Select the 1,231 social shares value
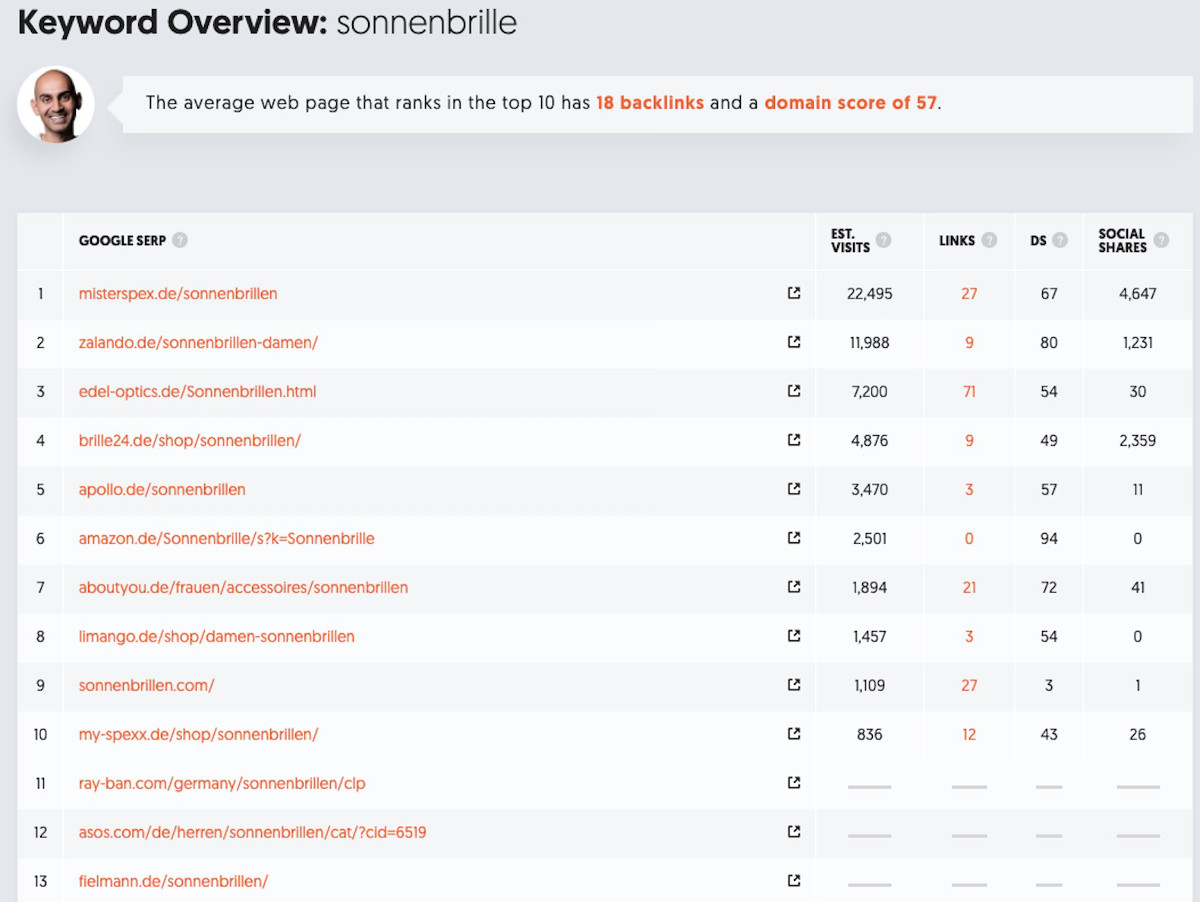Viewport: 1200px width, 902px height. (1138, 343)
